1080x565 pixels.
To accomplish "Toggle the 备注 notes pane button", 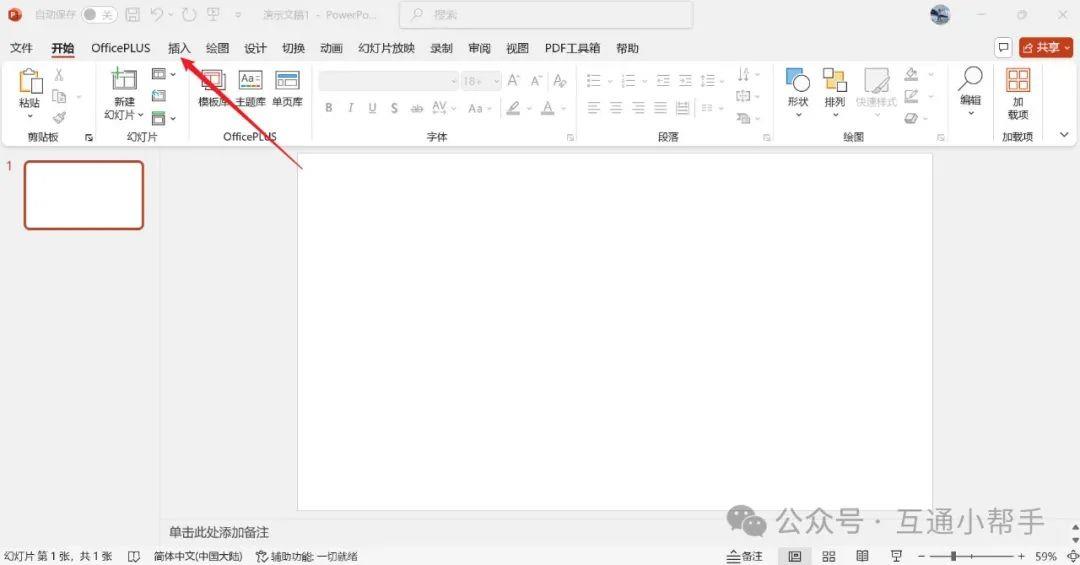I will tap(746, 556).
